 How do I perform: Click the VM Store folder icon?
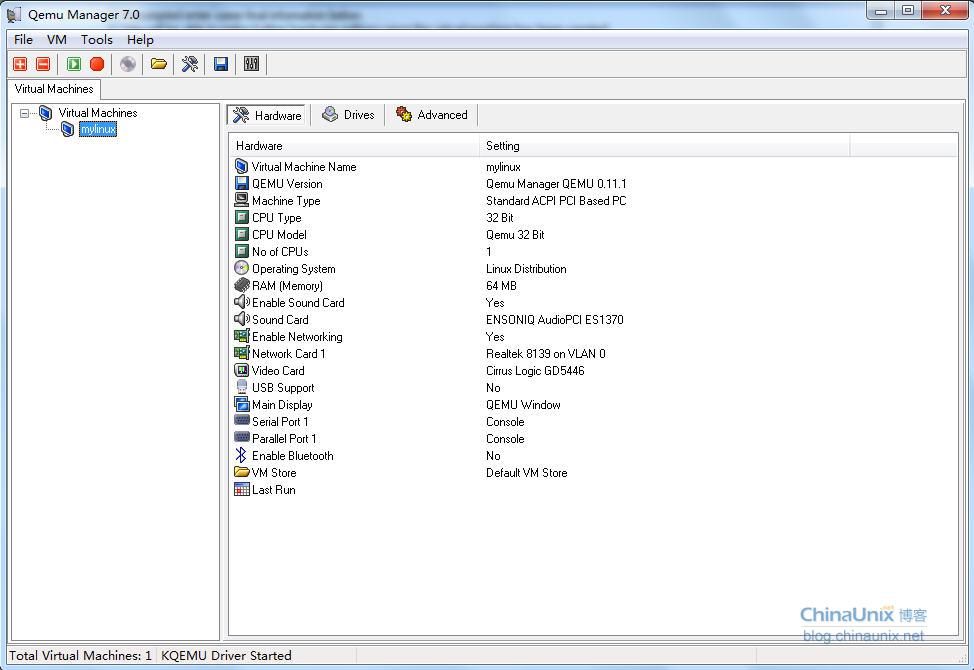point(242,472)
